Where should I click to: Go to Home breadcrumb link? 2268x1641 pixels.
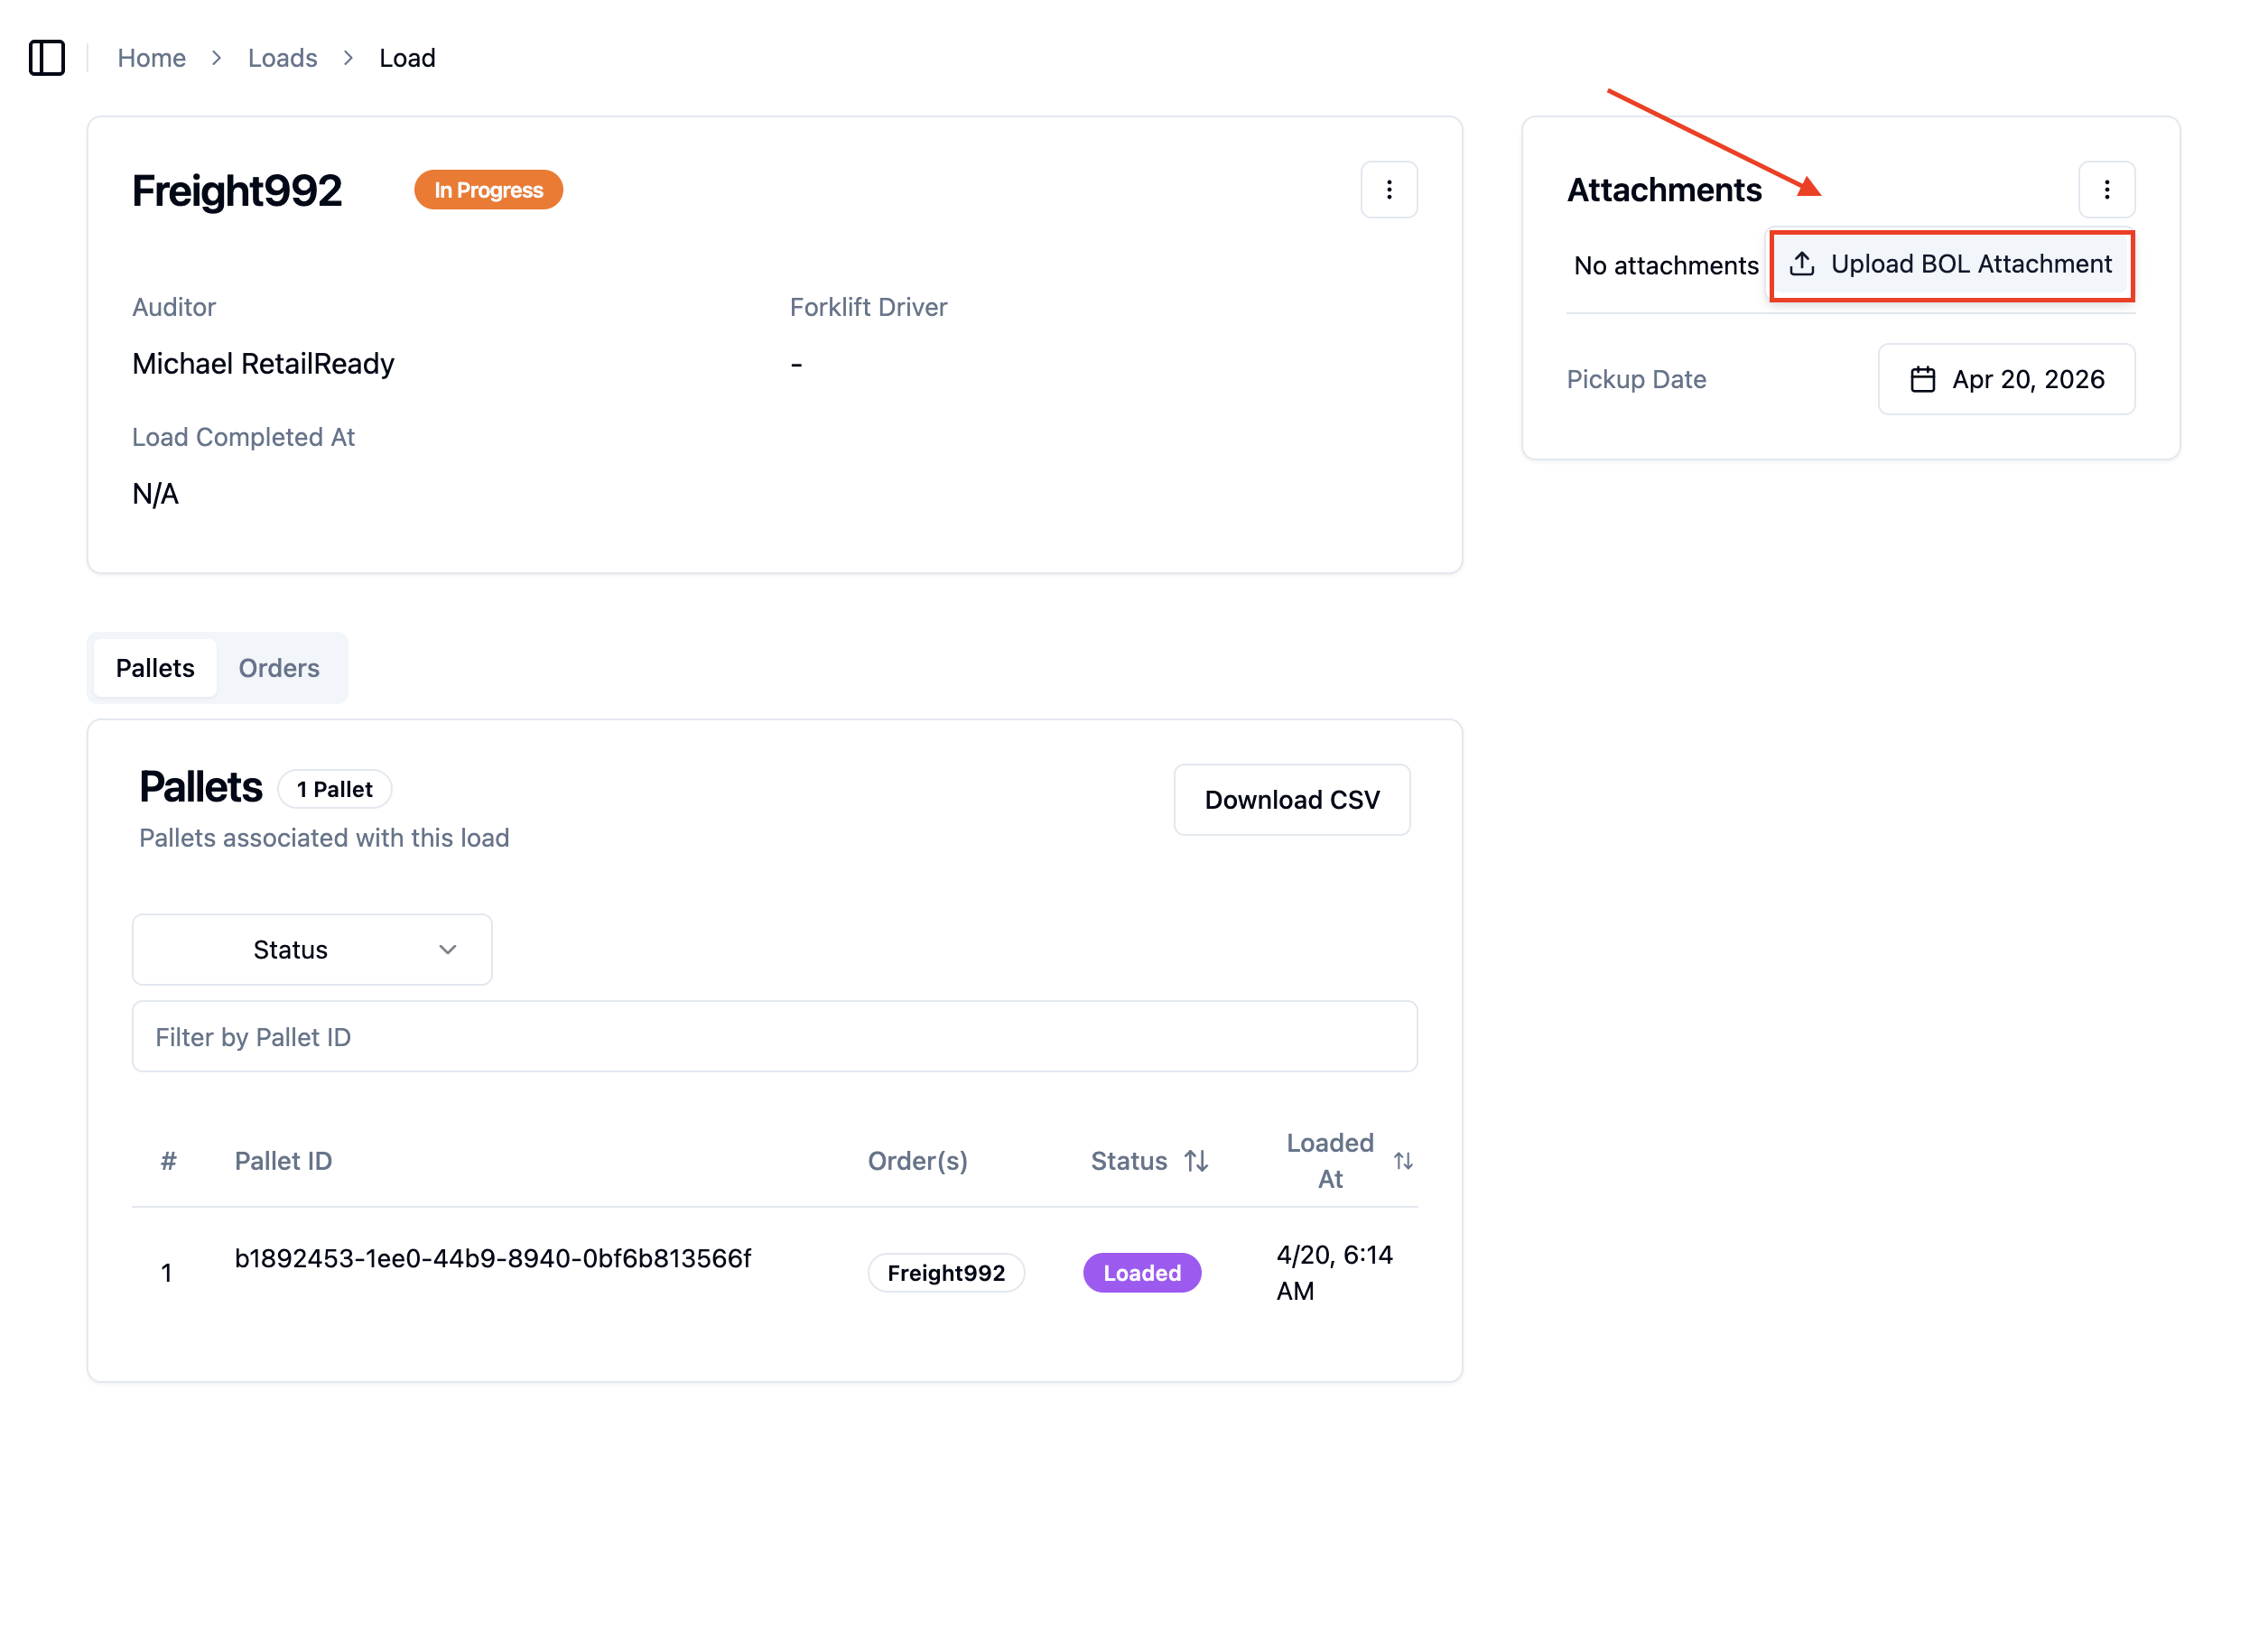pos(152,58)
